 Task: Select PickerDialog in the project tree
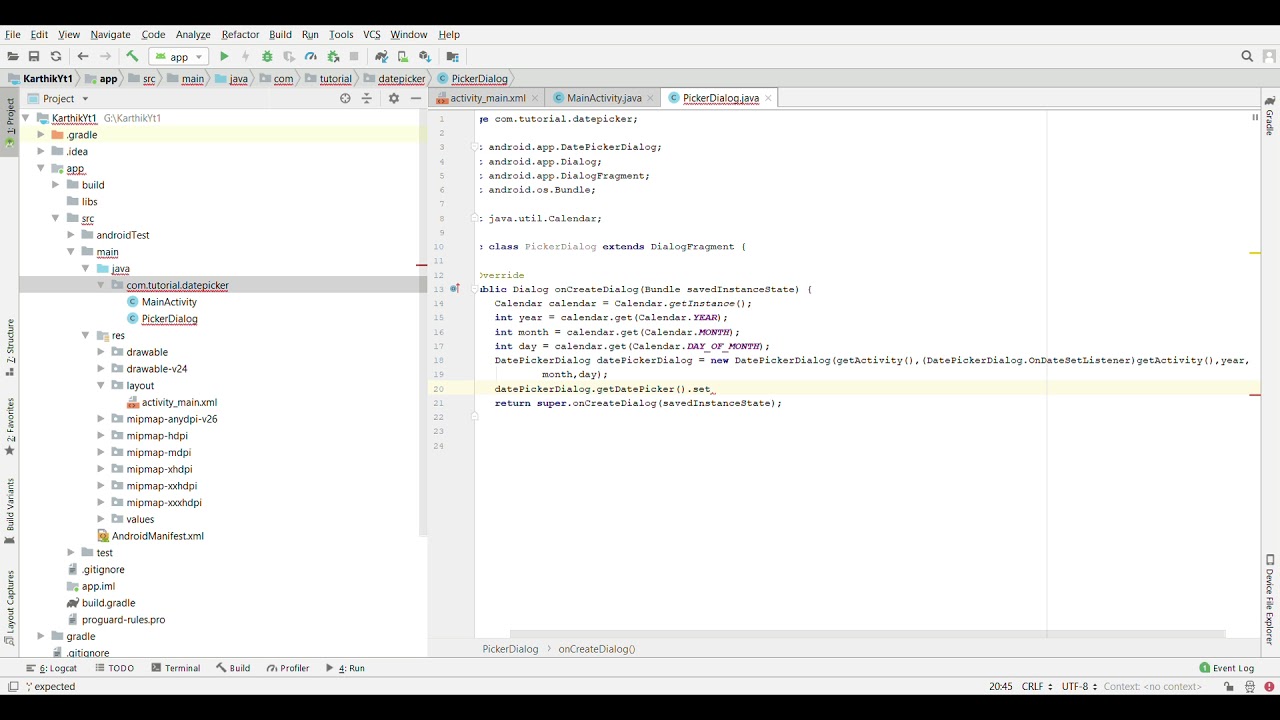click(x=169, y=319)
